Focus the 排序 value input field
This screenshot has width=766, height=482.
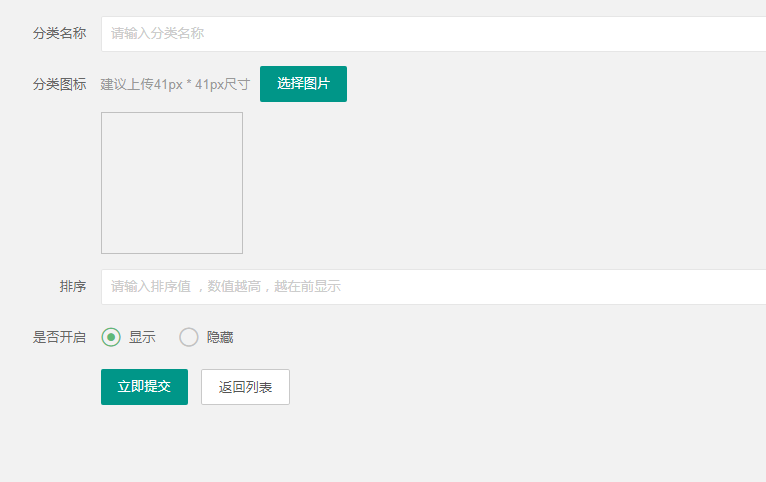point(433,287)
